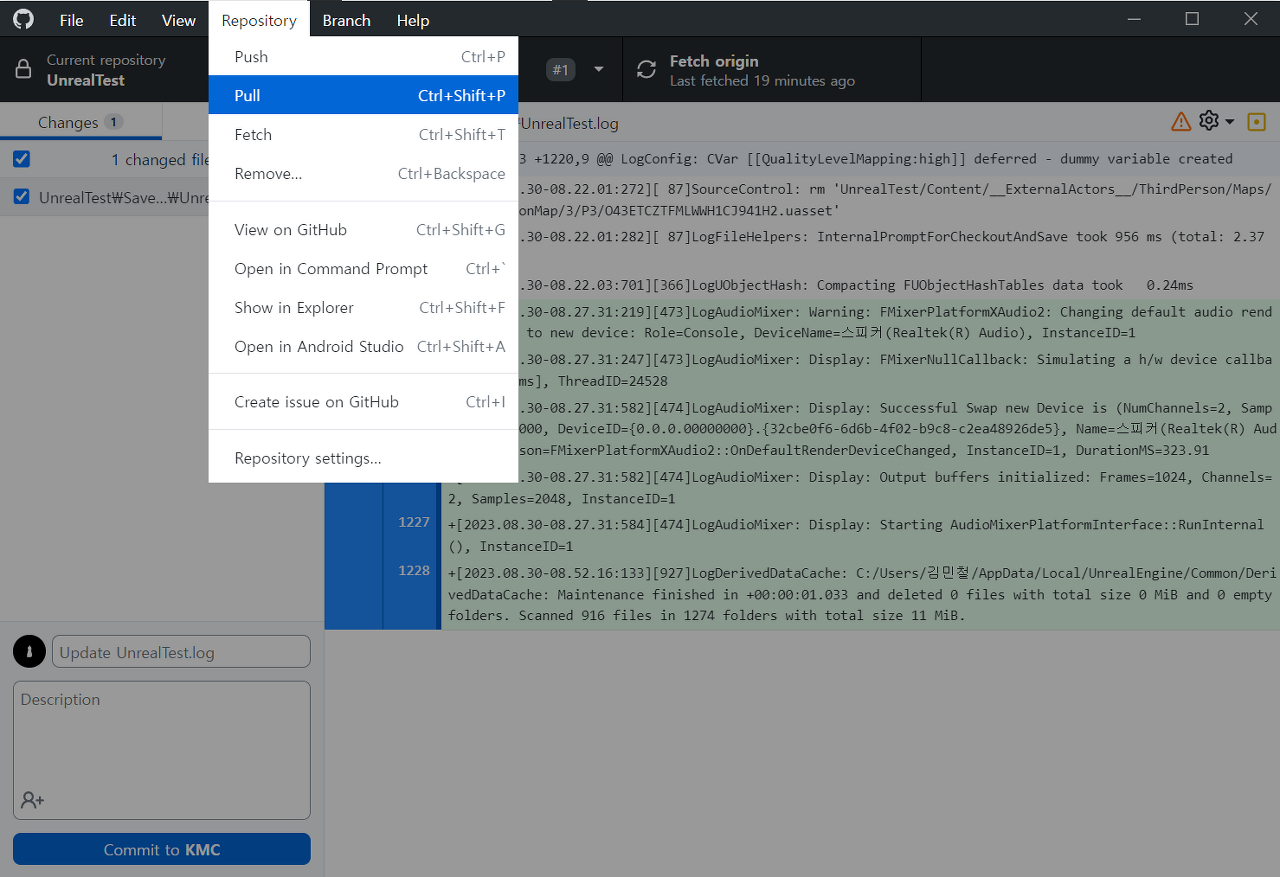The image size is (1280, 877).
Task: Toggle the select-all changed files checkbox
Action: click(x=21, y=159)
